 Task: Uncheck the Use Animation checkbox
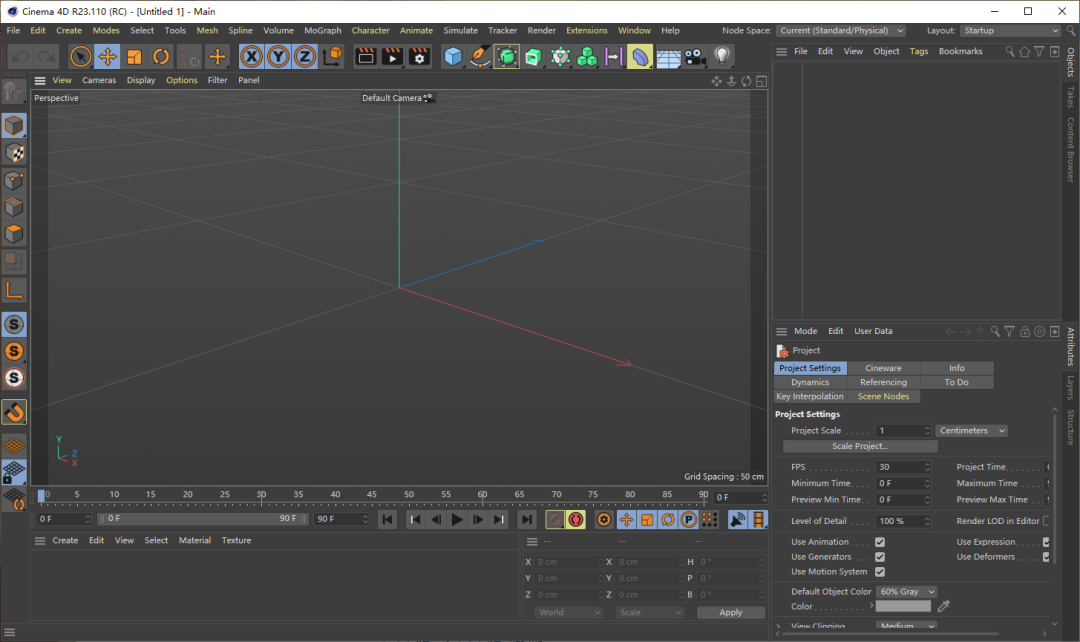pyautogui.click(x=880, y=542)
